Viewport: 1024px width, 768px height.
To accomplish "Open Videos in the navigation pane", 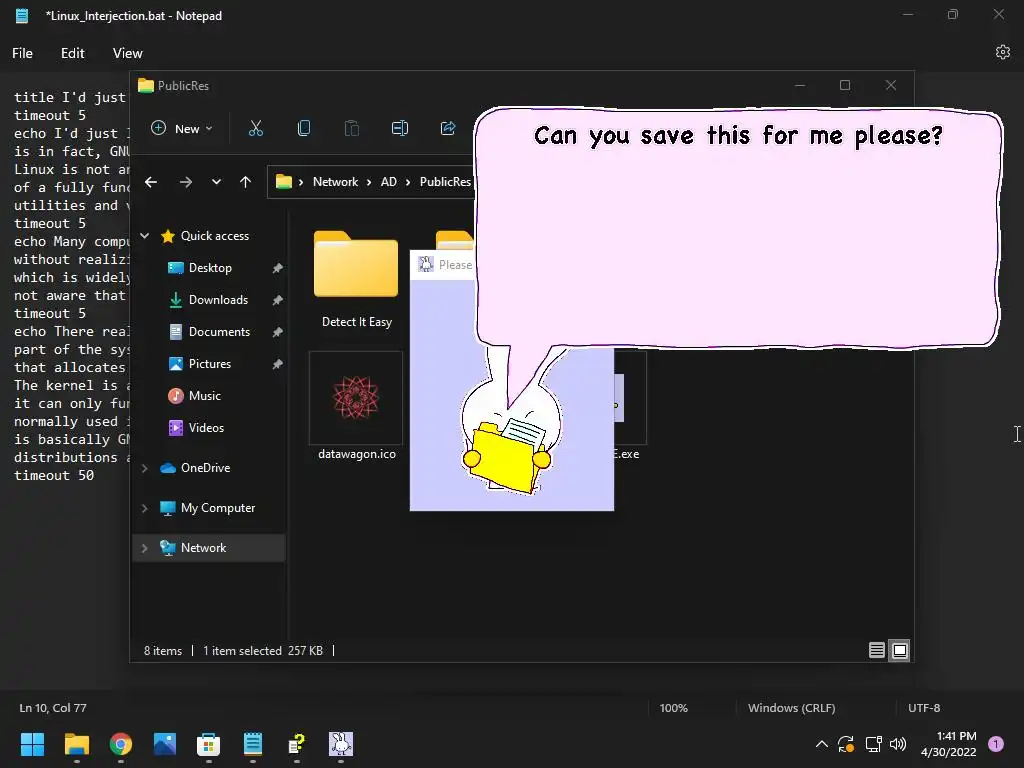I will [206, 428].
